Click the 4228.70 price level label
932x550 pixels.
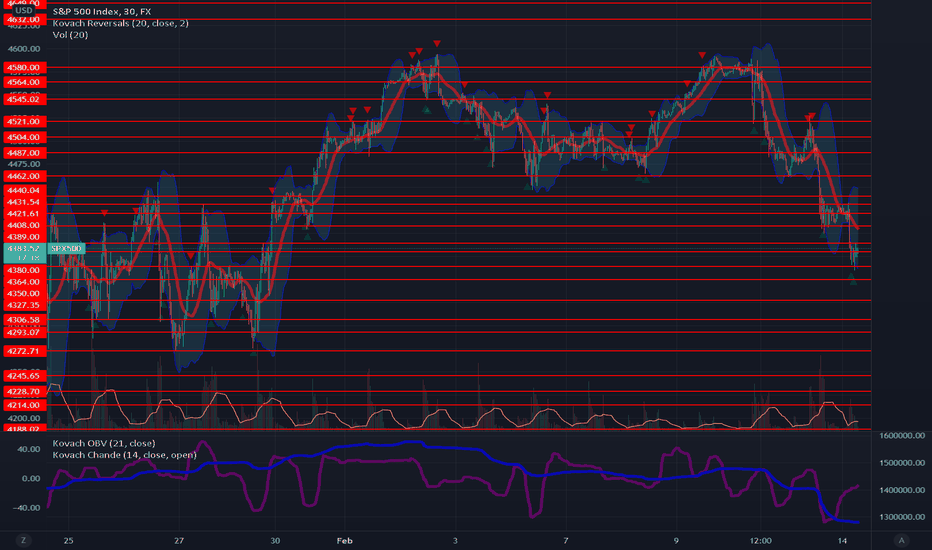click(x=24, y=392)
